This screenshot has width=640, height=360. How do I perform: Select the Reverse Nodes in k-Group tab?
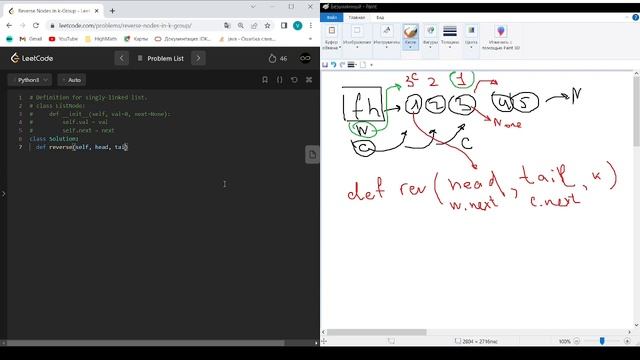pos(53,11)
